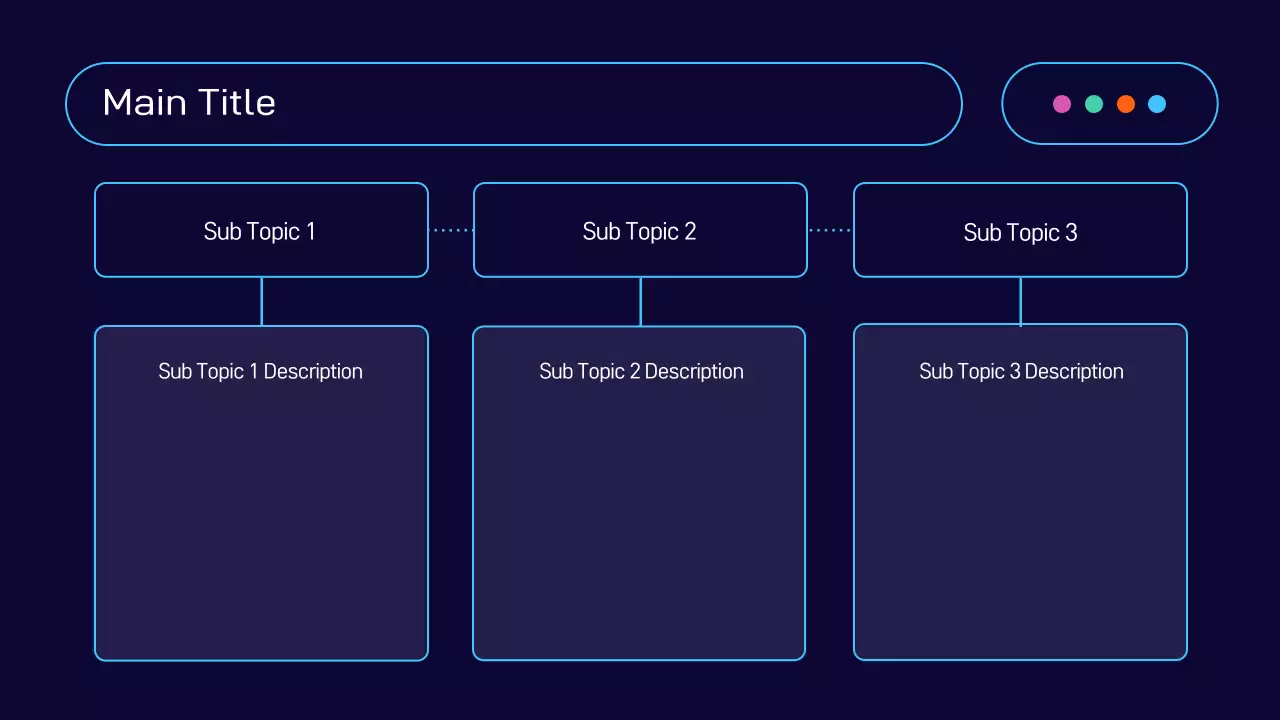Select the vertical line below Sub Topic 1

[262, 301]
